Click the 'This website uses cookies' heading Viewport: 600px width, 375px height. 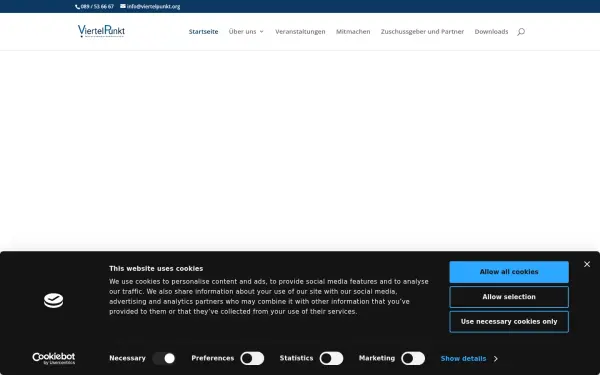[156, 269]
